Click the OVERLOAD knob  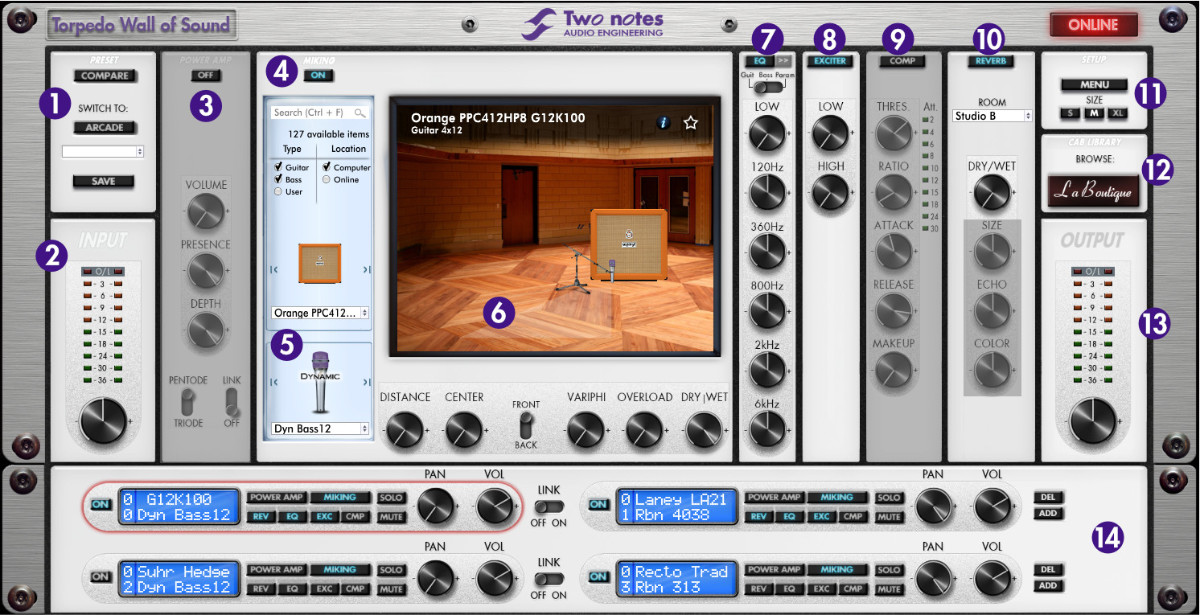point(644,430)
